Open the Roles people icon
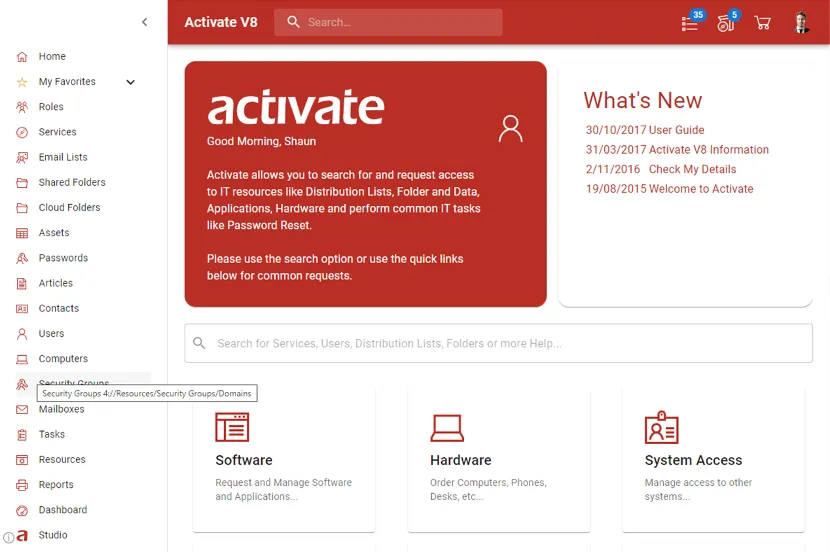This screenshot has width=830, height=552. pos(22,107)
